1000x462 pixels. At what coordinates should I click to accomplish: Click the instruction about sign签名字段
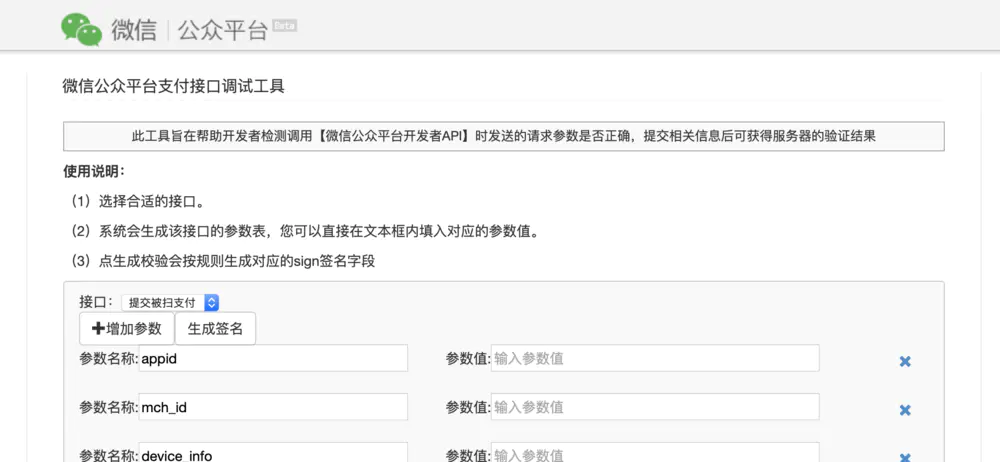click(223, 261)
